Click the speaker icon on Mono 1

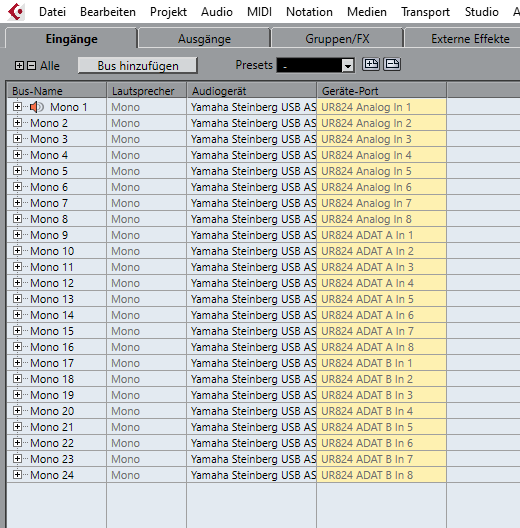(36, 107)
